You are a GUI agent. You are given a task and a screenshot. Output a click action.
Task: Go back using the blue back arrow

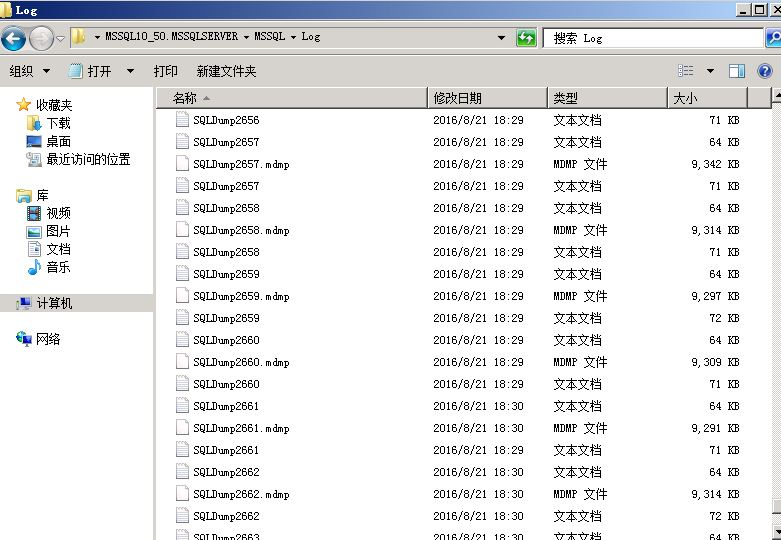click(x=13, y=38)
